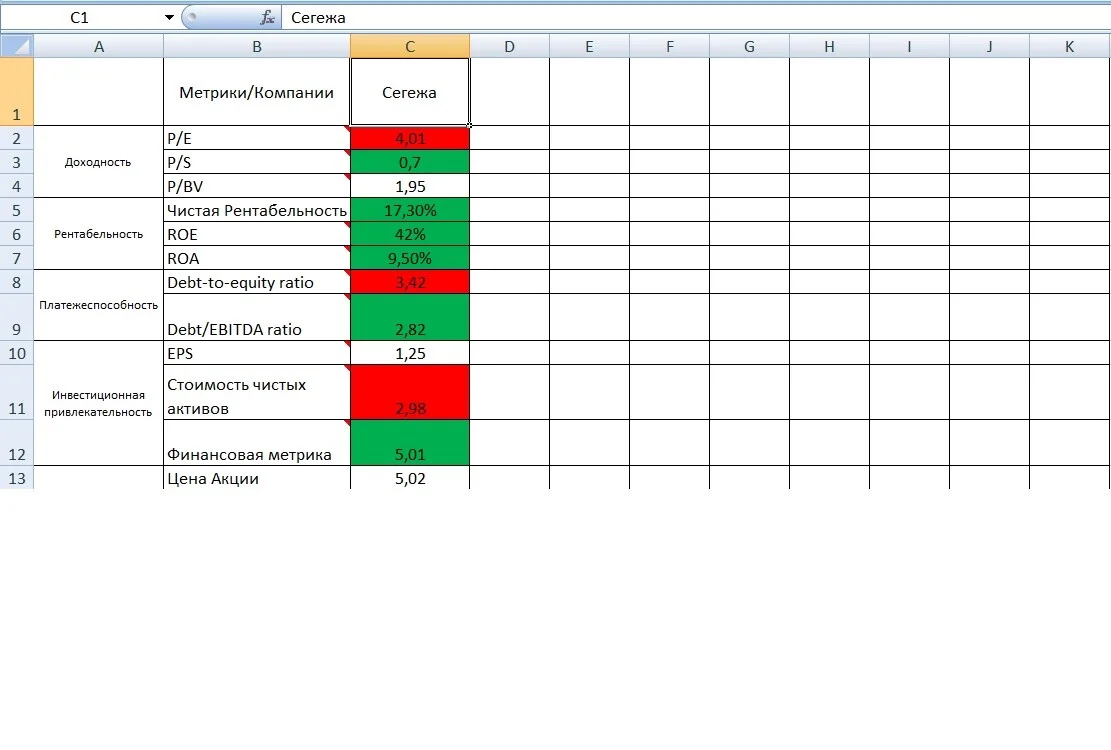
Task: Click the green 0,7 value cell
Action: tap(410, 162)
